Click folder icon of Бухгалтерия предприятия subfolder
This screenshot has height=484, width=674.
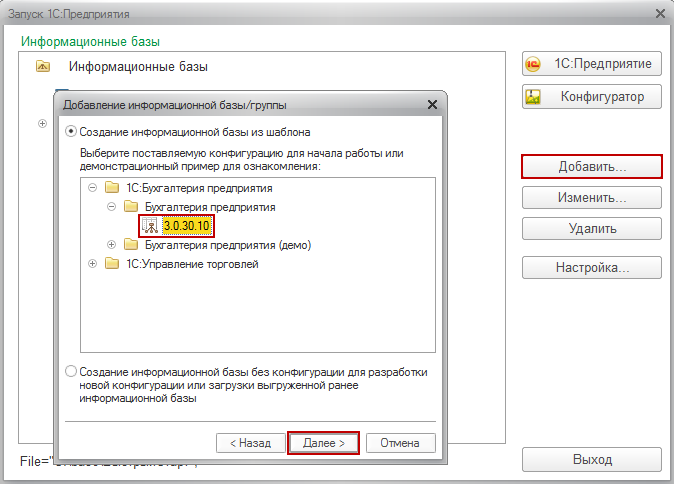(131, 207)
